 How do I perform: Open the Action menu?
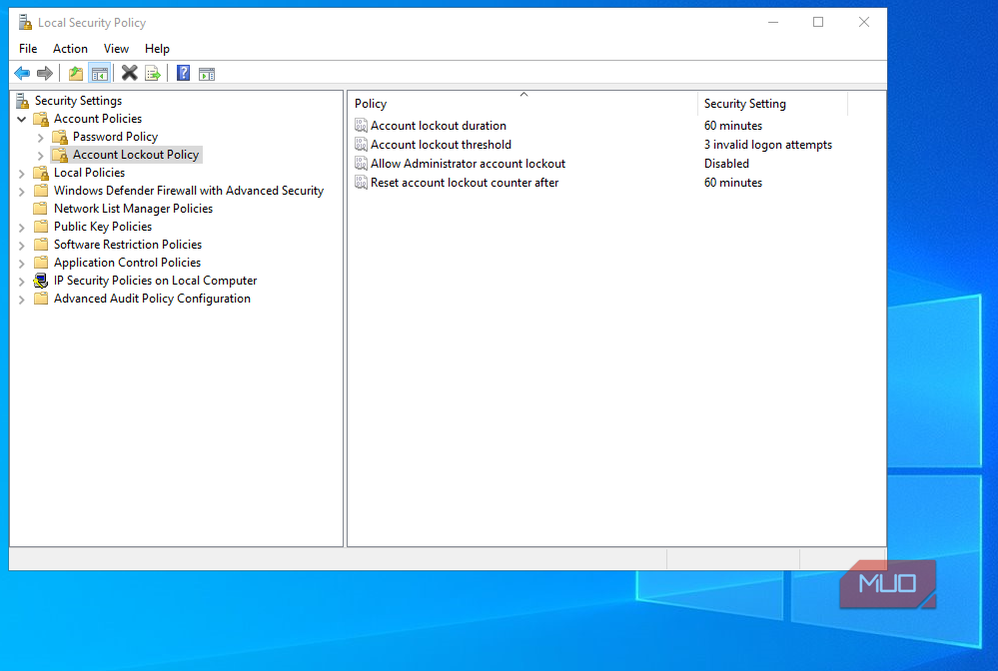[70, 49]
